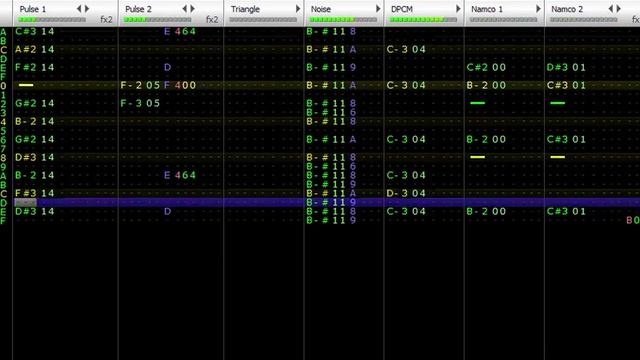Toggle the Pulse 2 channel header name
The image size is (640, 360).
(x=138, y=9)
